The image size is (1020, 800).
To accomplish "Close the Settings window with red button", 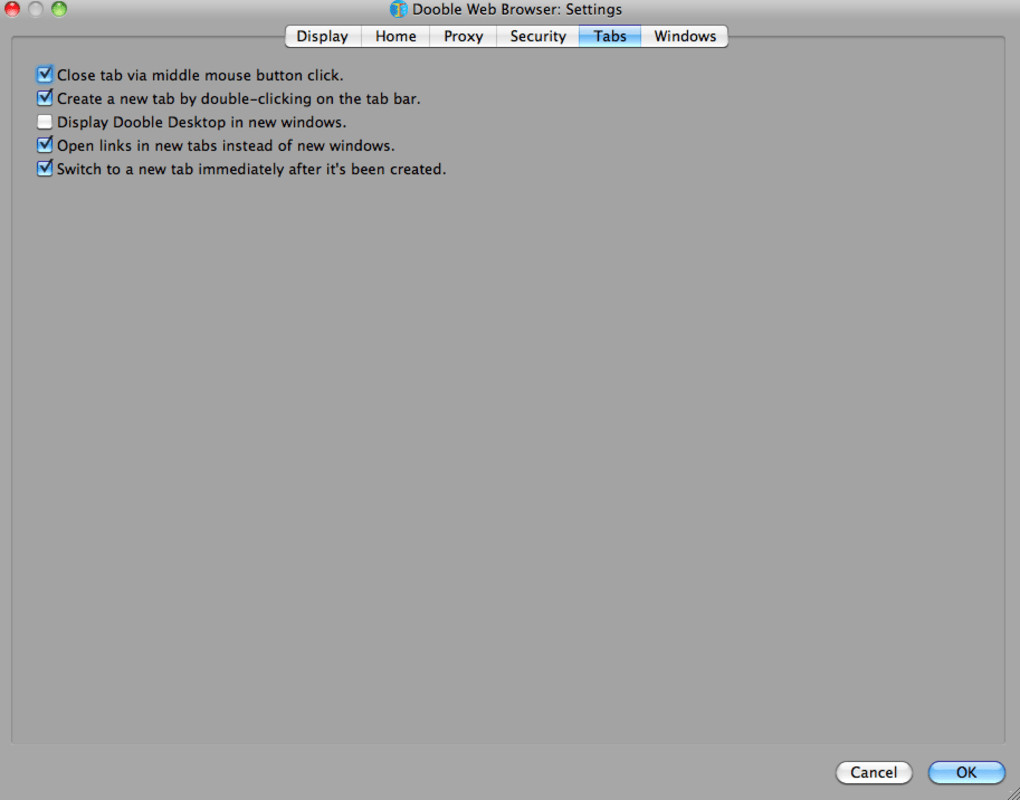I will point(12,9).
